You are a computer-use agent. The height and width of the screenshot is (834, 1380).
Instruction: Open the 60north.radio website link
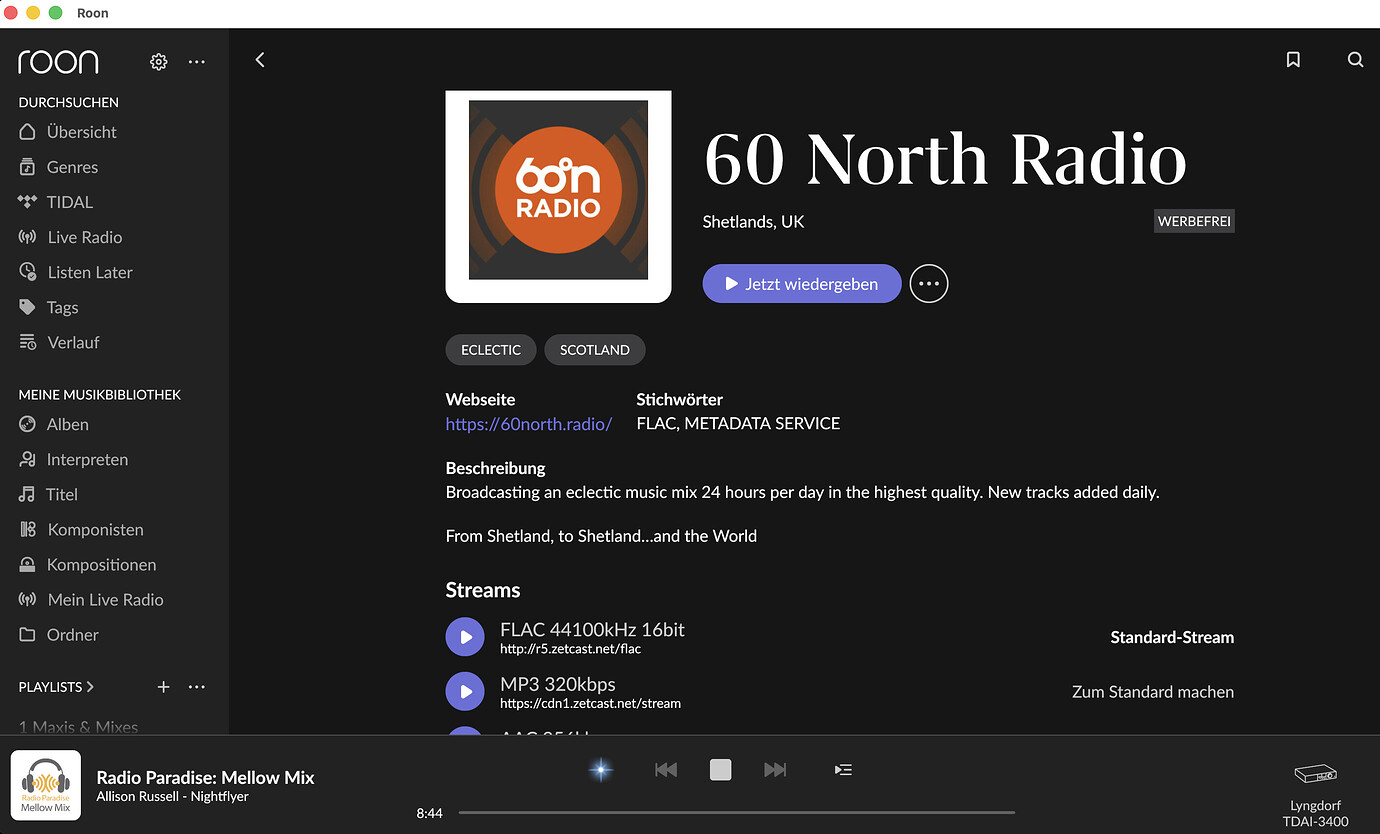click(x=528, y=424)
